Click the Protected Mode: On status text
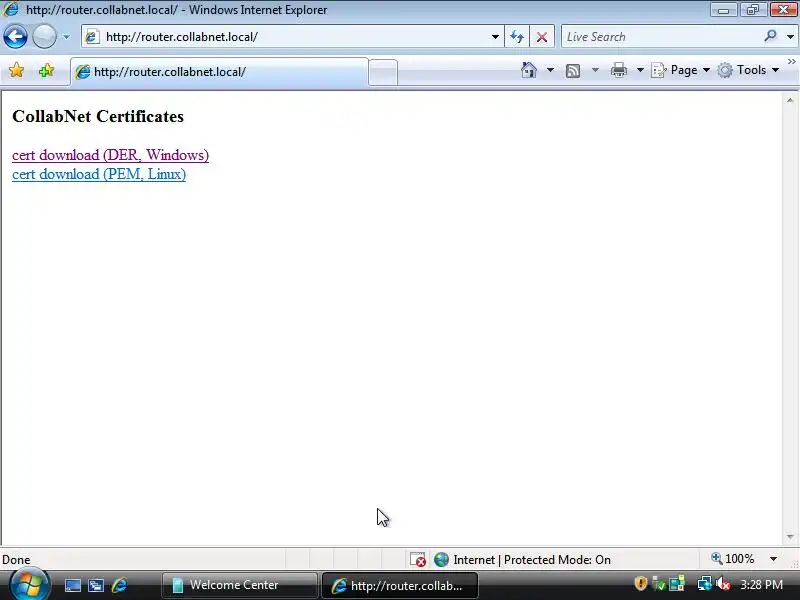This screenshot has height=600, width=800. (x=557, y=560)
